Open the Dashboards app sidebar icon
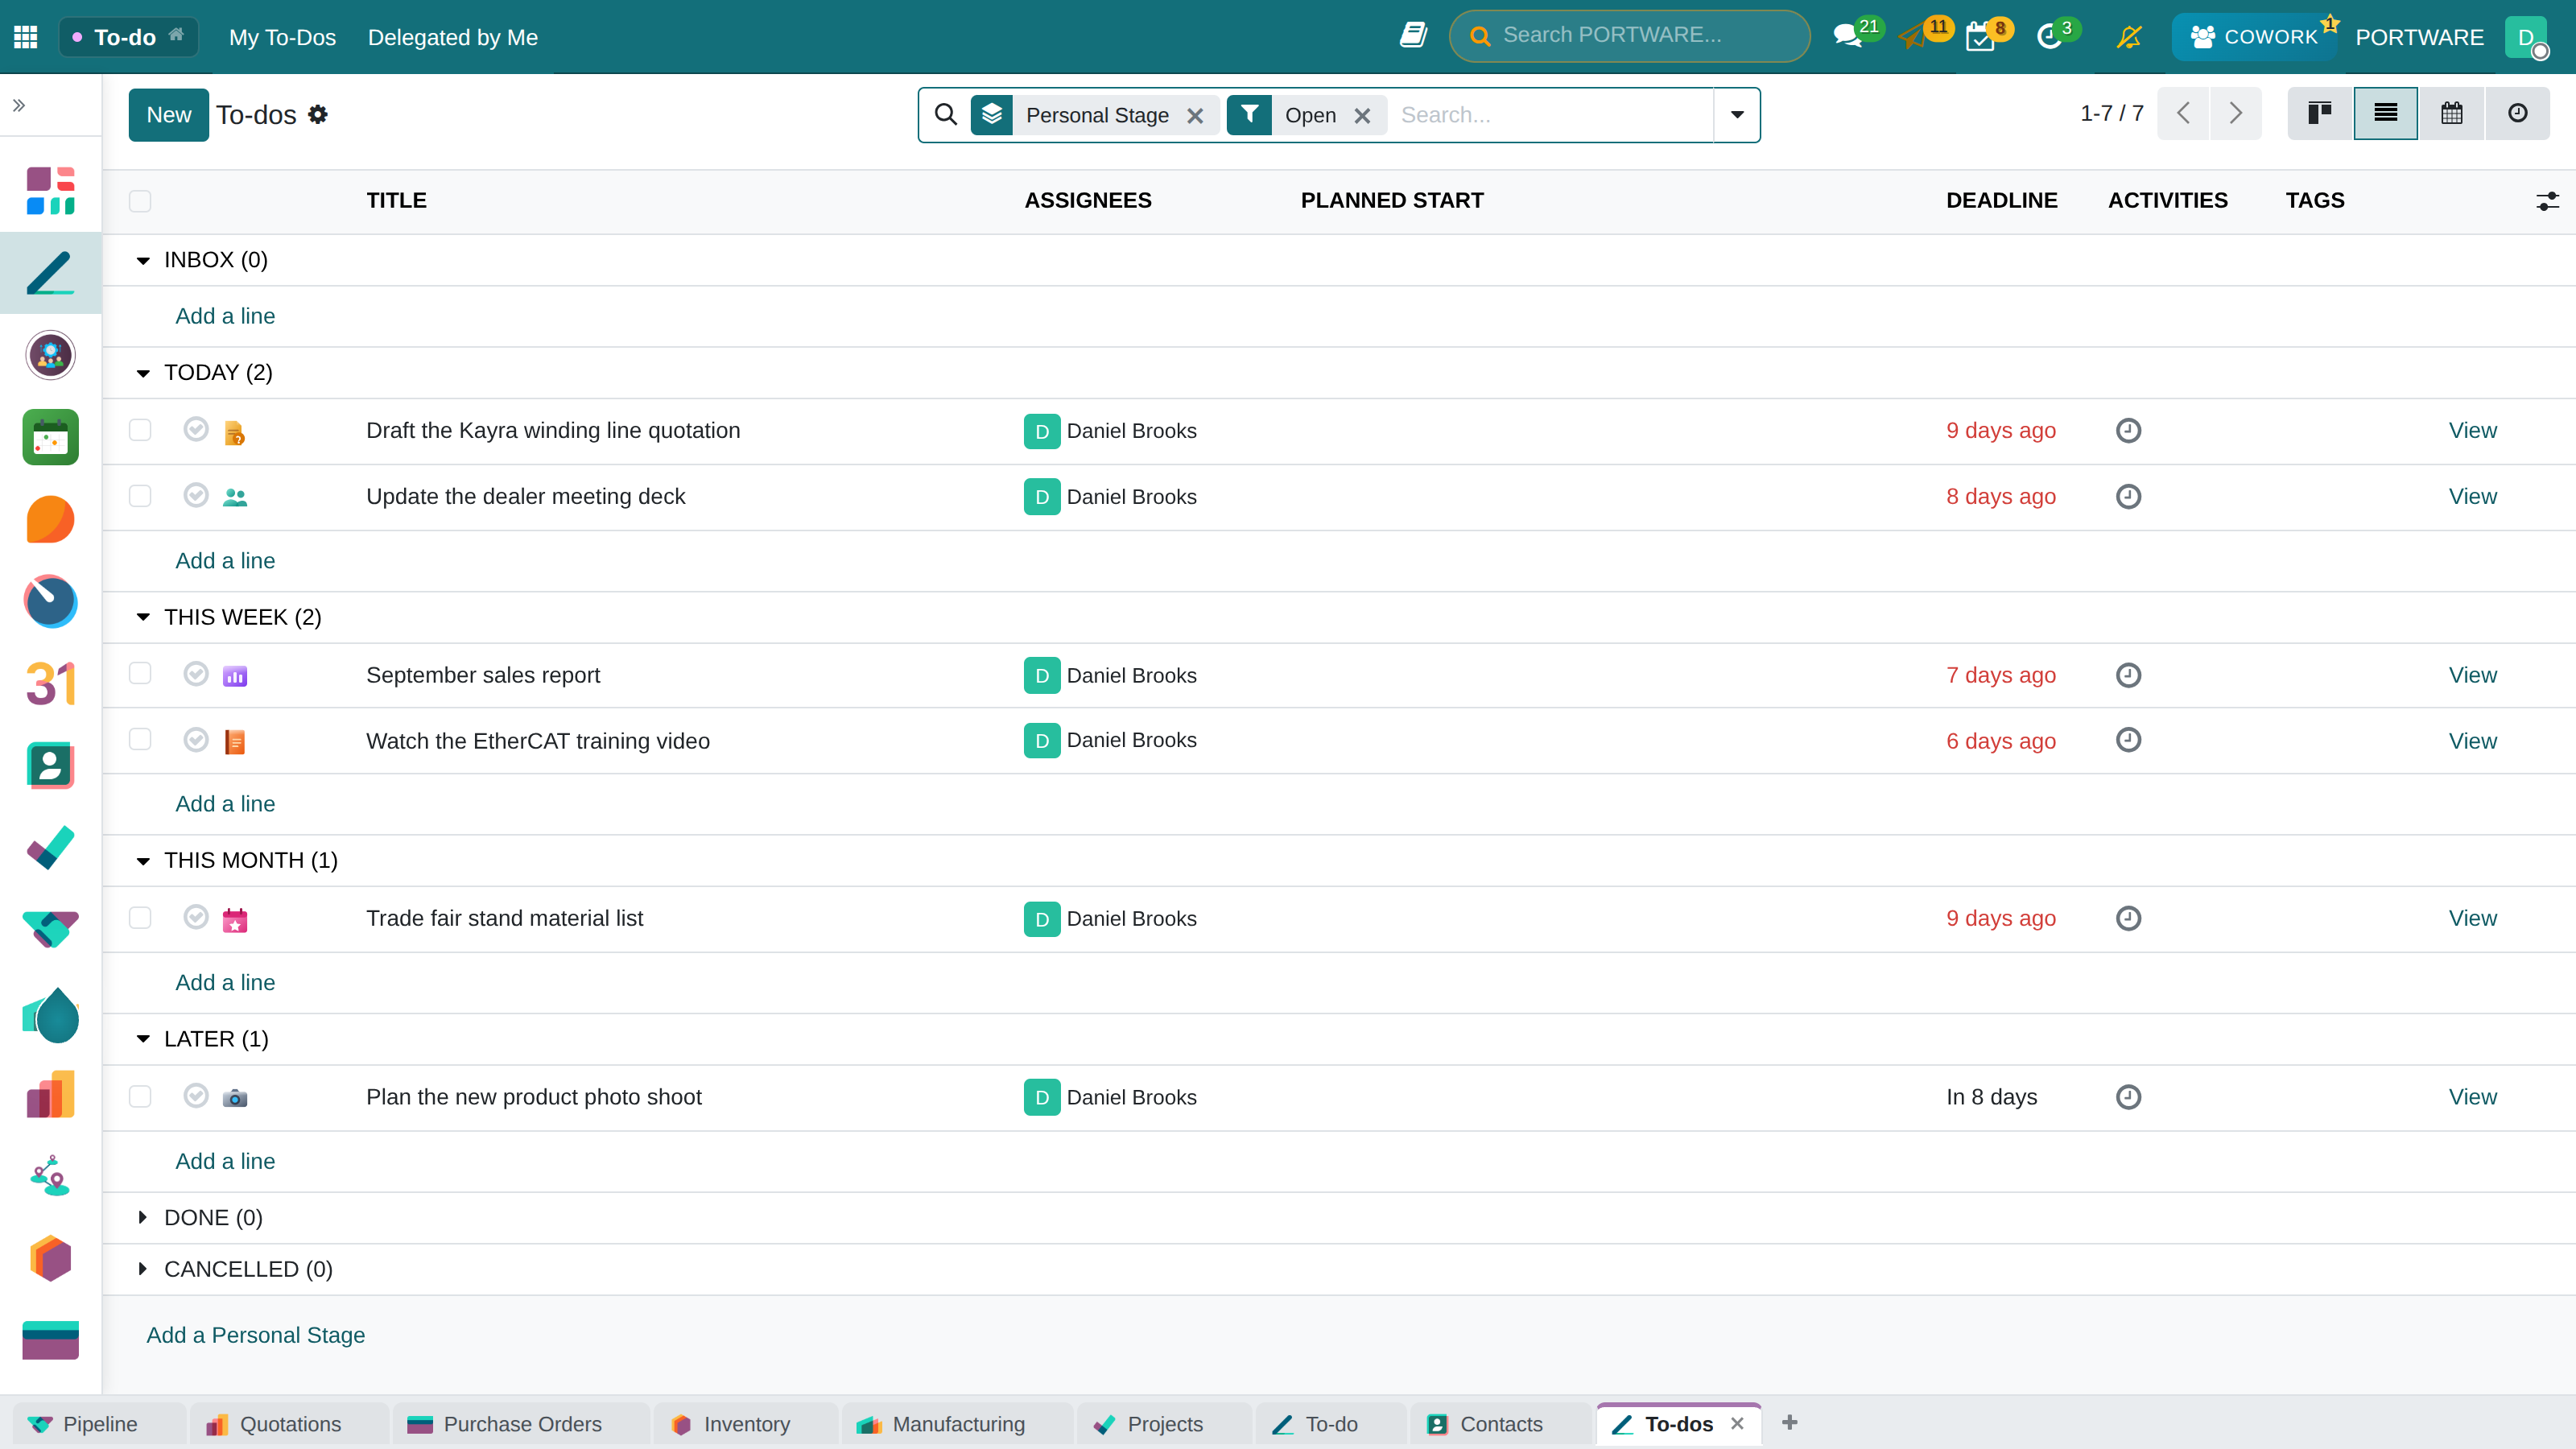 [x=50, y=601]
